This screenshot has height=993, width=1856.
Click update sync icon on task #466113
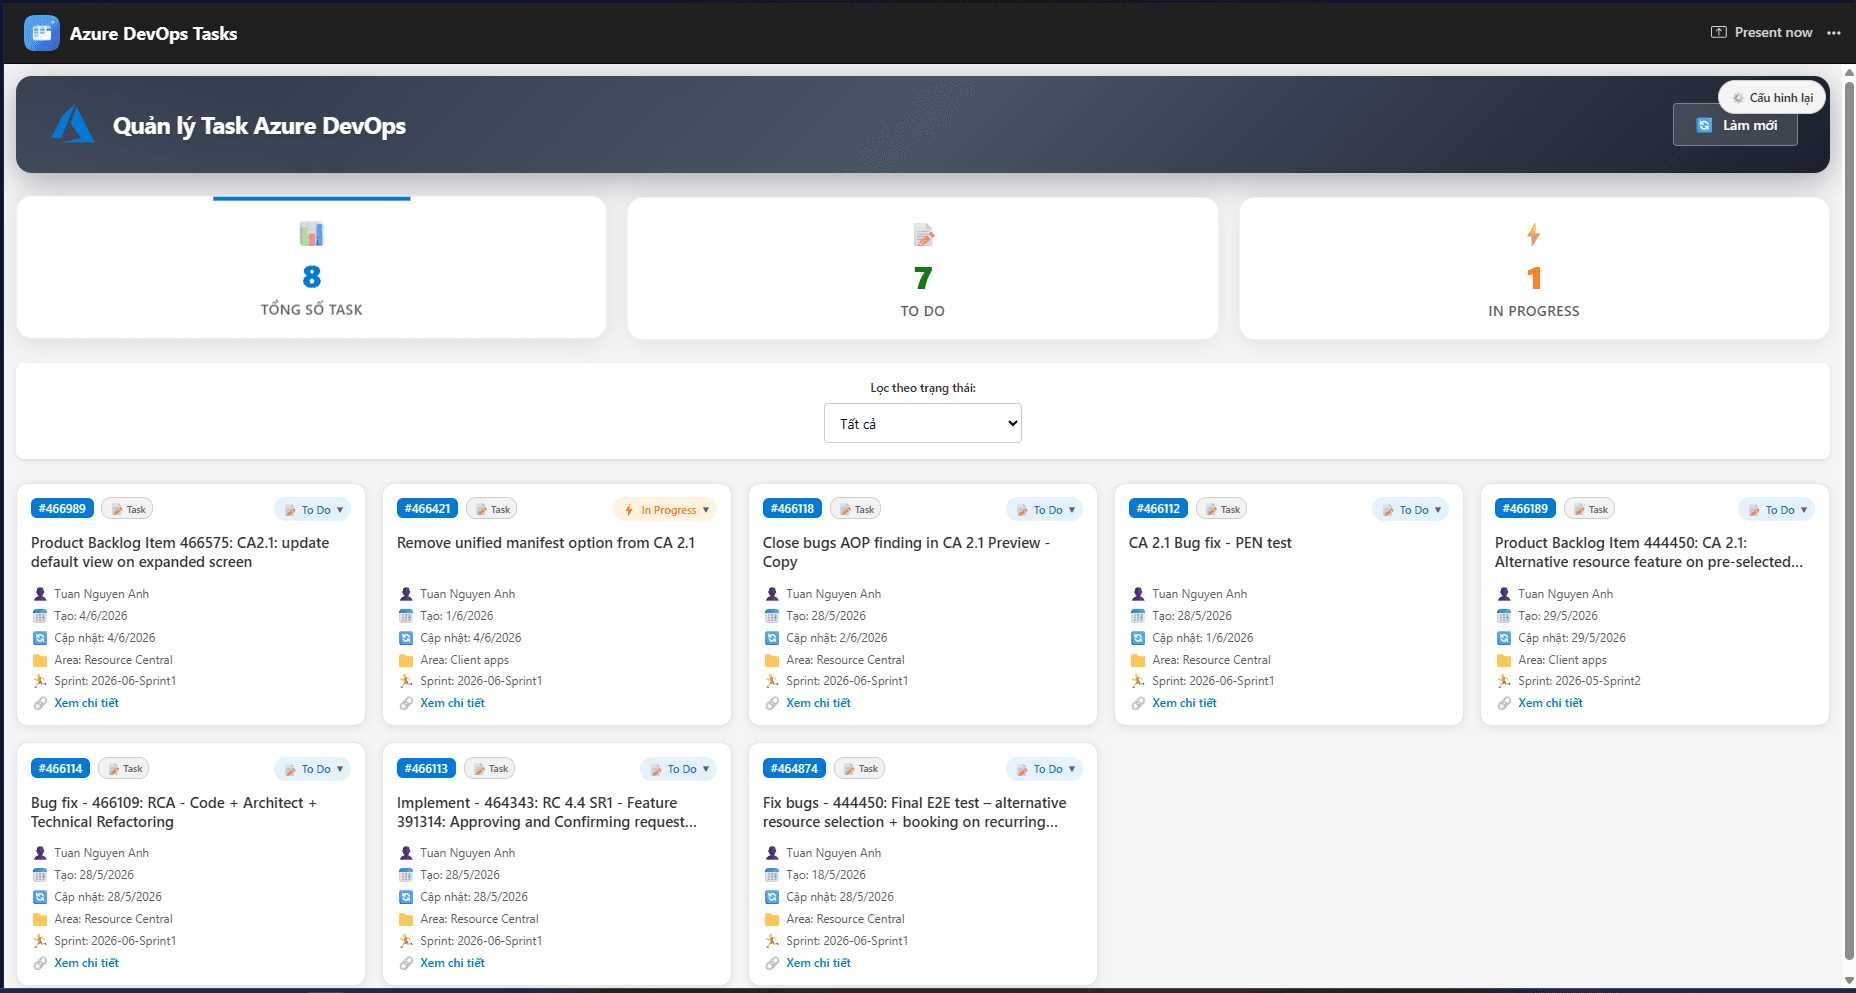406,897
